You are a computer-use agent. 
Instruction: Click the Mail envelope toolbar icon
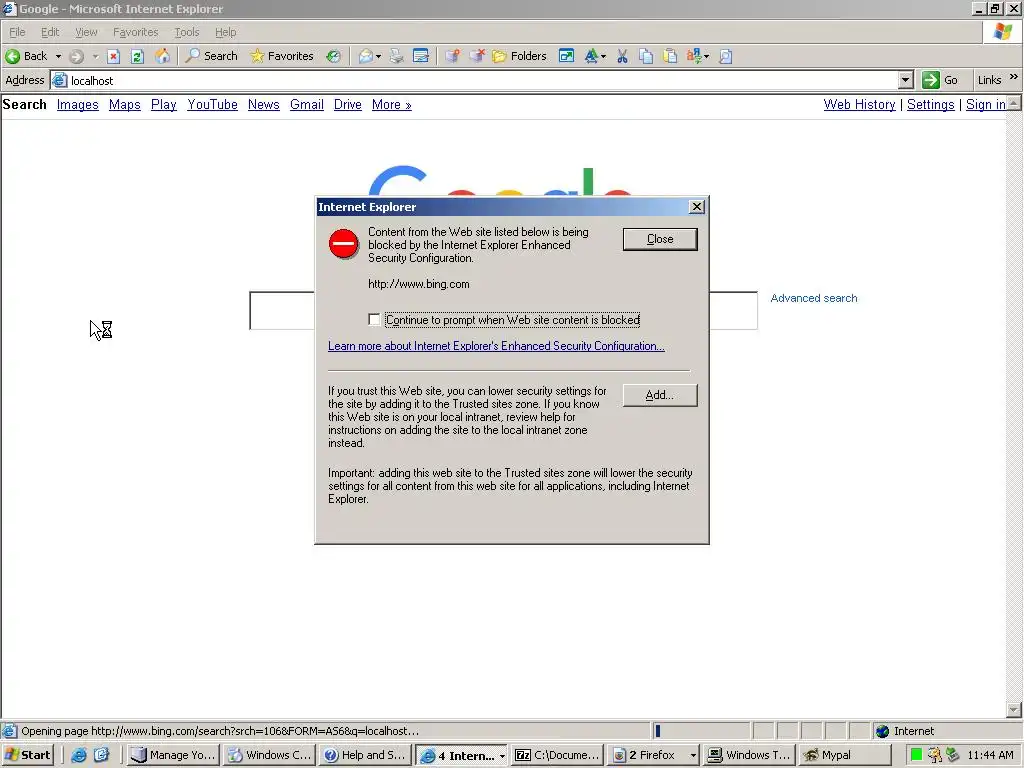[366, 56]
